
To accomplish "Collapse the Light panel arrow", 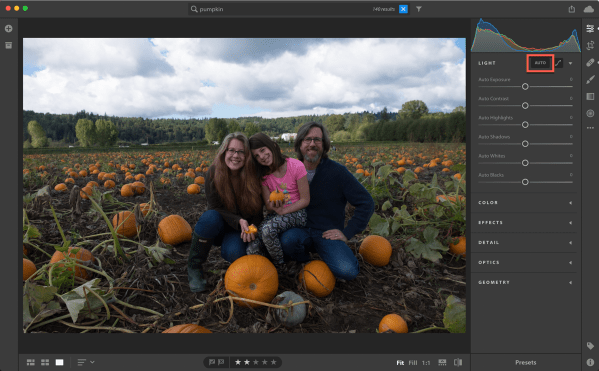I will coord(570,63).
